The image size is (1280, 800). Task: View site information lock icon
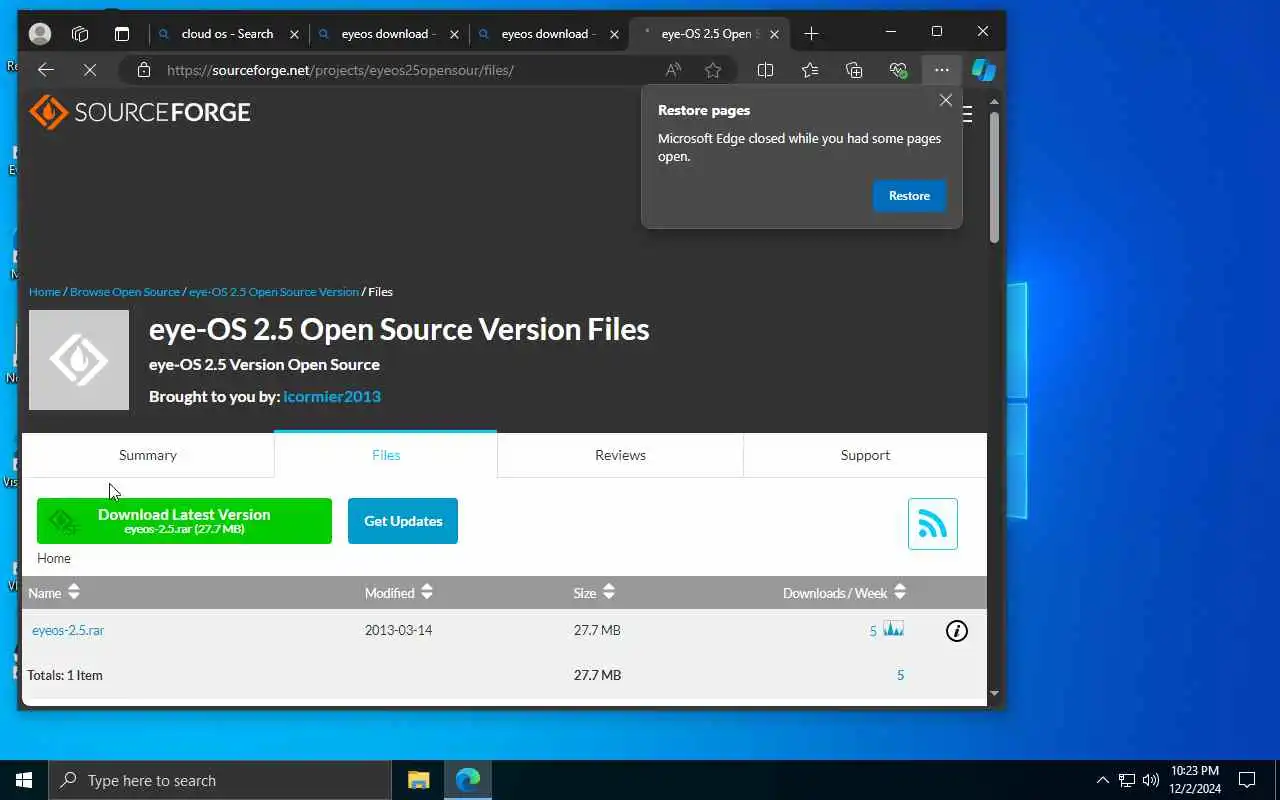(x=144, y=70)
